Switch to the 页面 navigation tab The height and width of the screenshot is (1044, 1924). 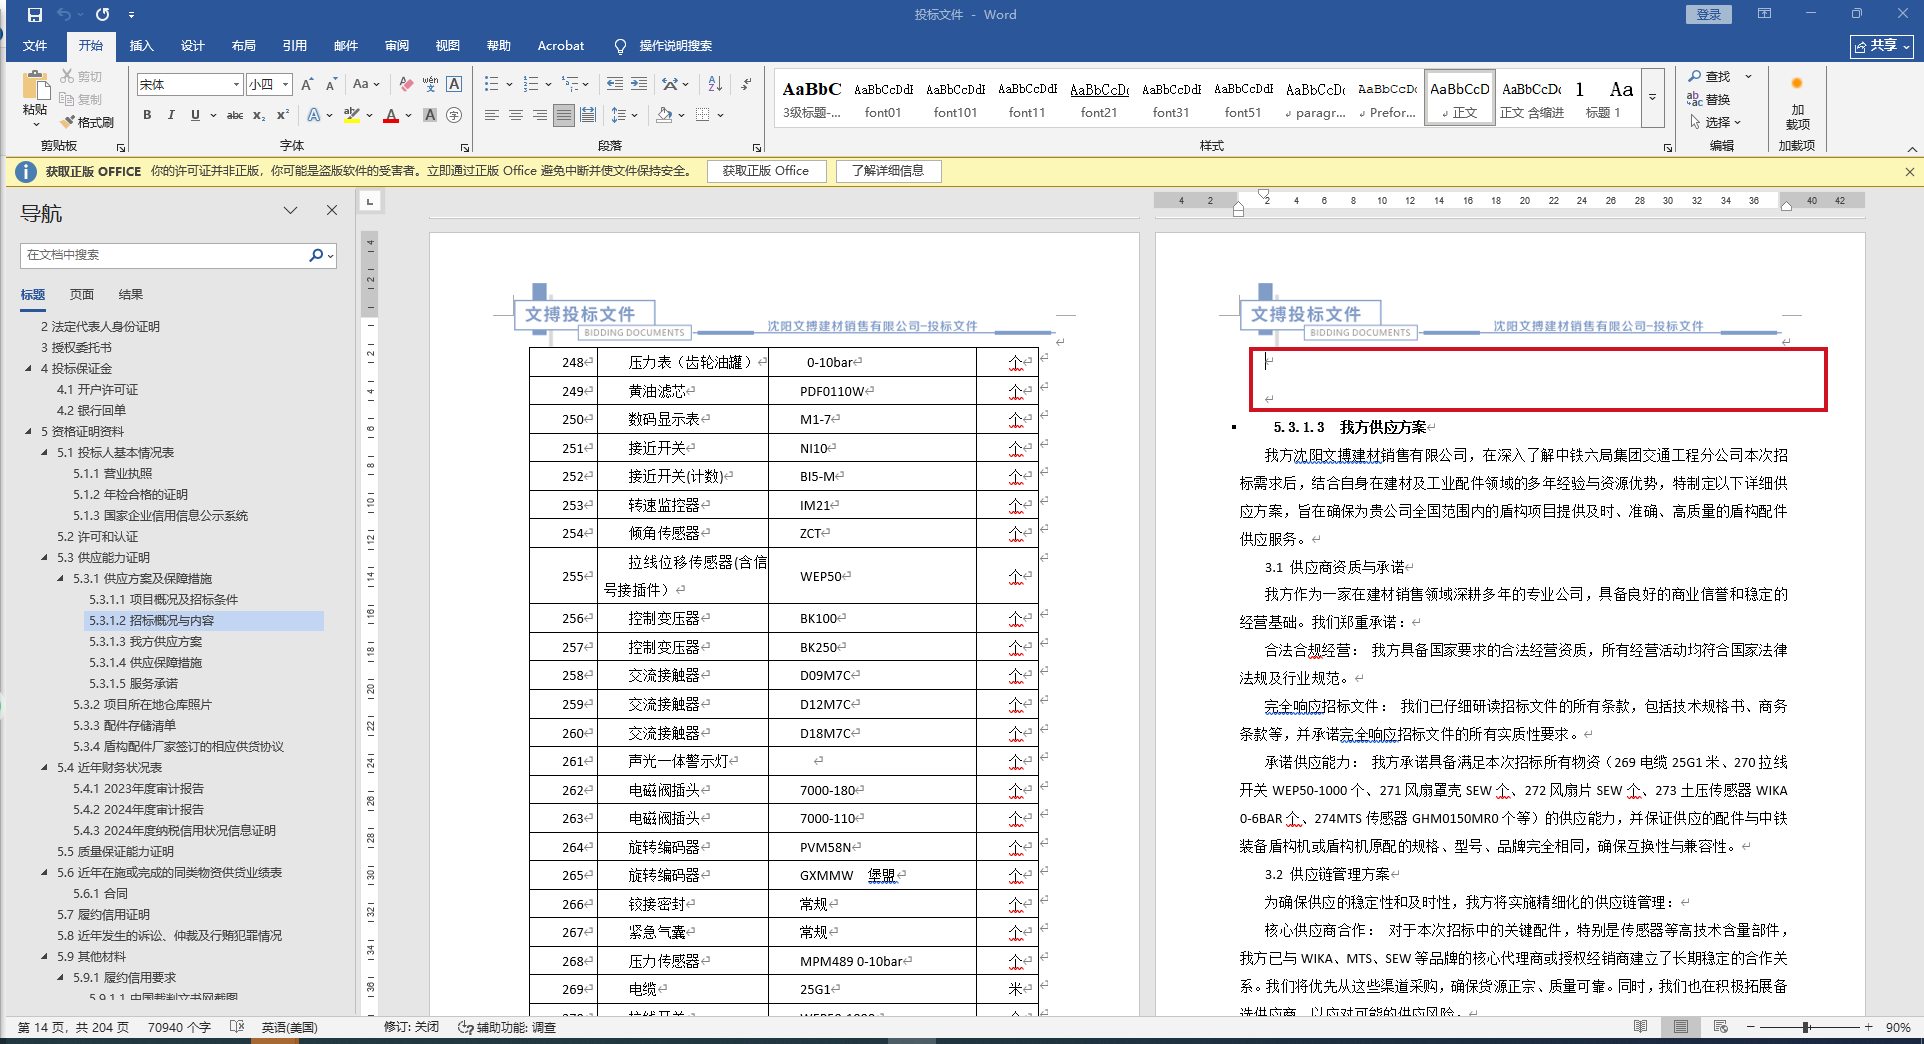point(82,295)
